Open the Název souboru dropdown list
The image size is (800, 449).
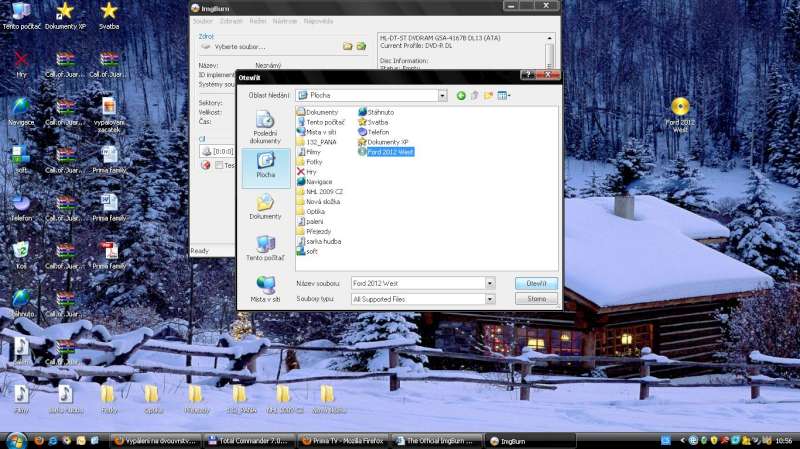489,283
